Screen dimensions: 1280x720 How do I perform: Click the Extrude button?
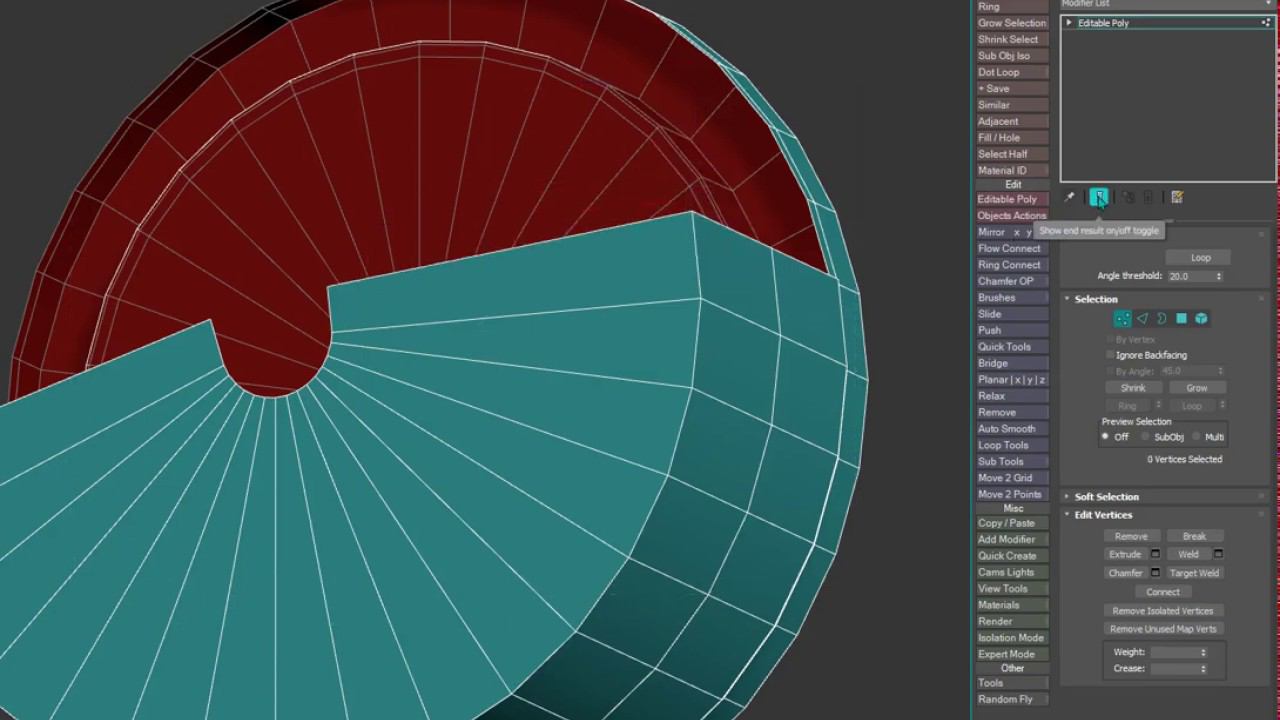click(x=1125, y=554)
